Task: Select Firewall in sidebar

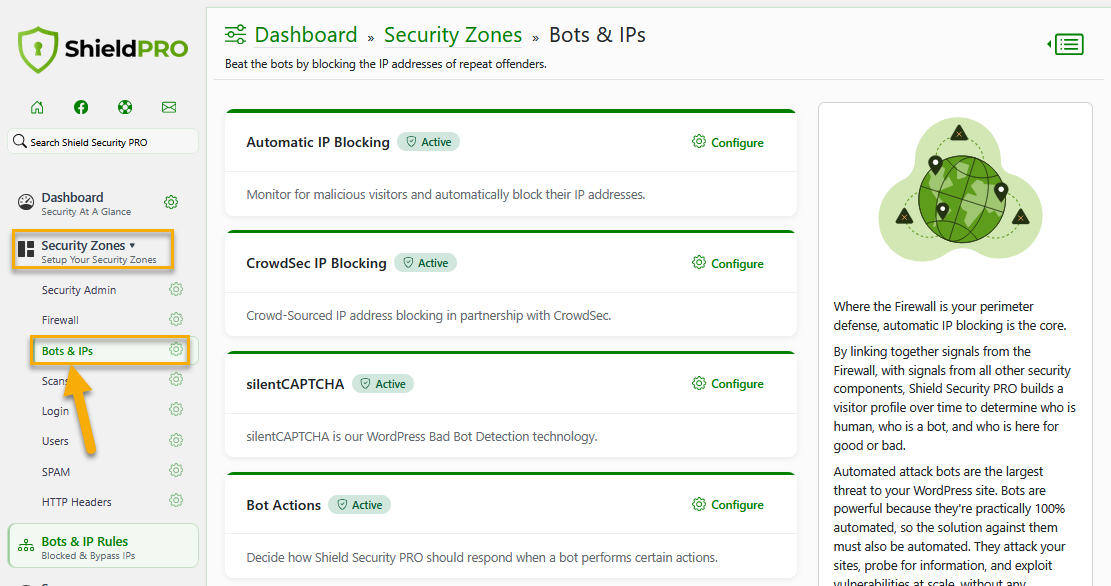Action: pos(60,320)
